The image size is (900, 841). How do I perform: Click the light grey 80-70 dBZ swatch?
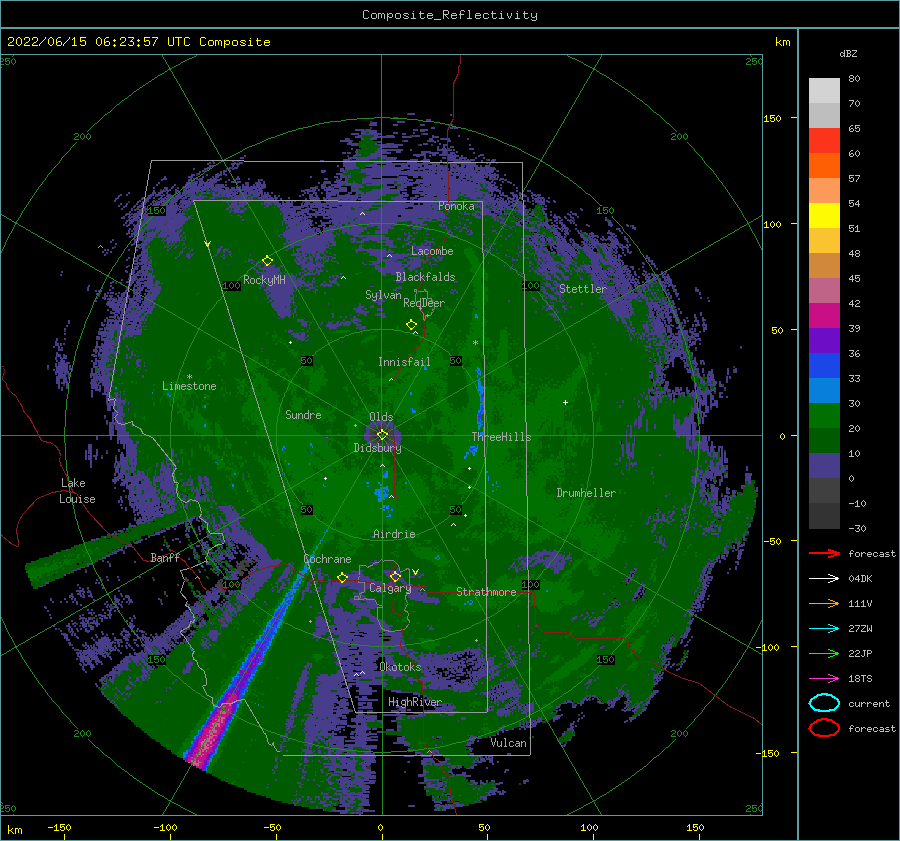pos(824,91)
